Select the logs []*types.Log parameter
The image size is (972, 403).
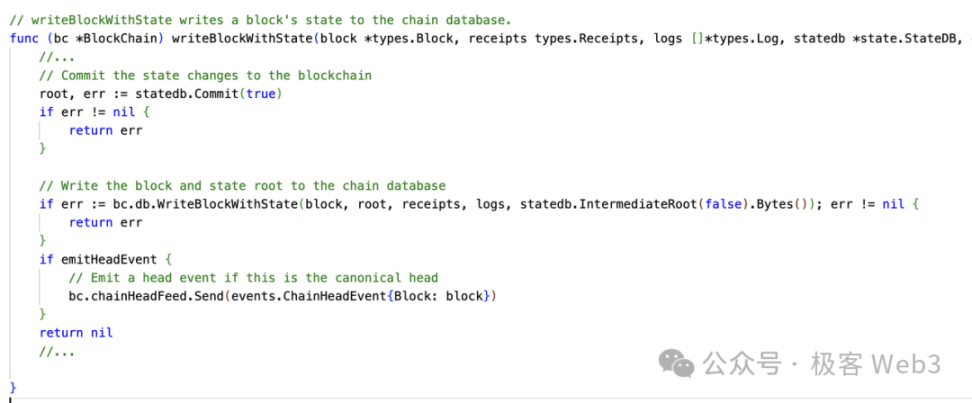[x=716, y=39]
